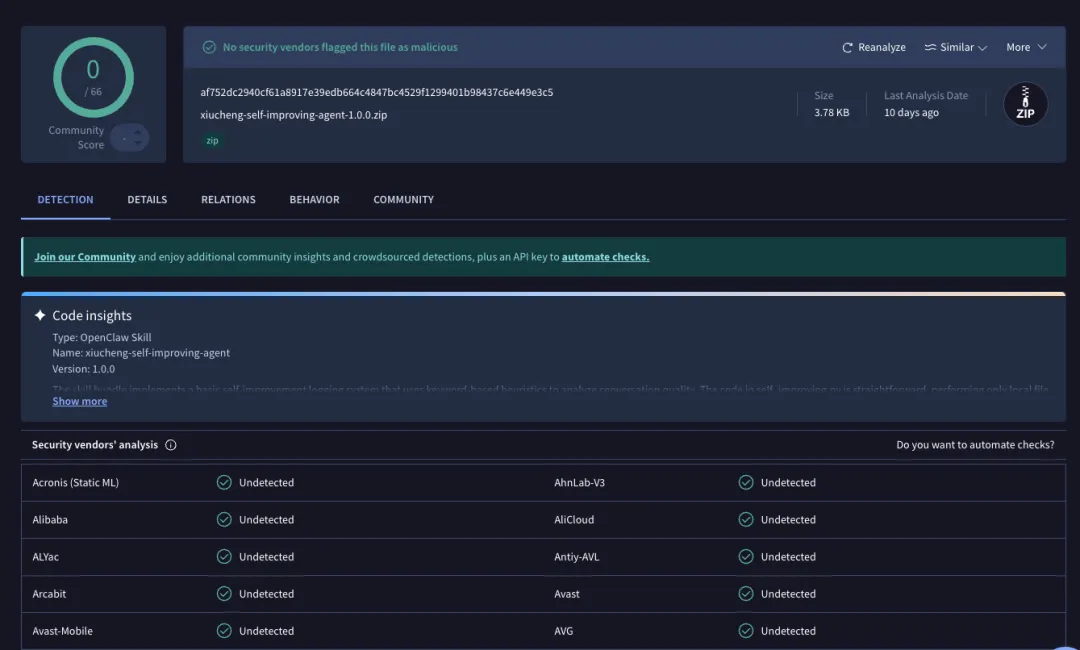Go to the Relations tab

[x=228, y=200]
